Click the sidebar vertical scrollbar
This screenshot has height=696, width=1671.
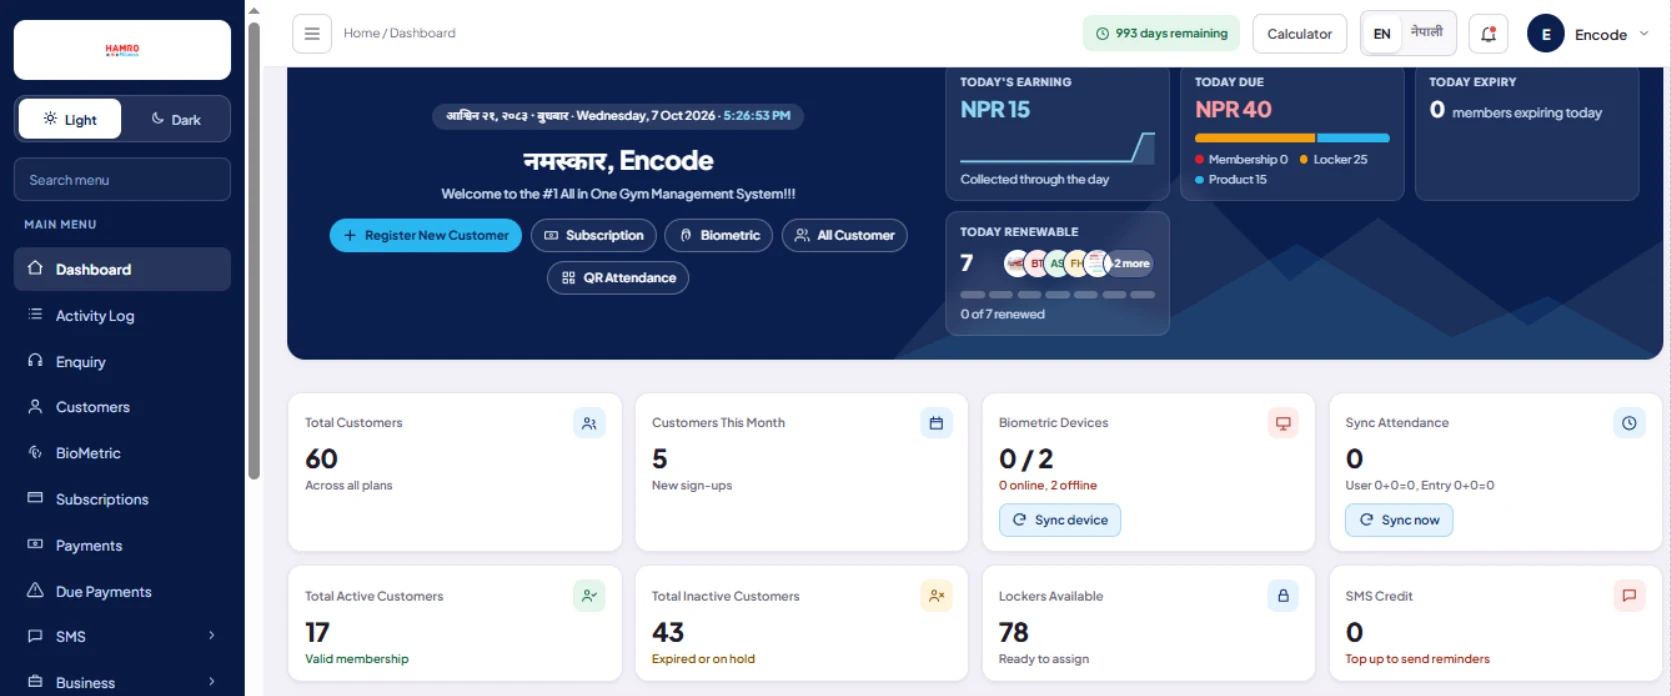click(254, 250)
